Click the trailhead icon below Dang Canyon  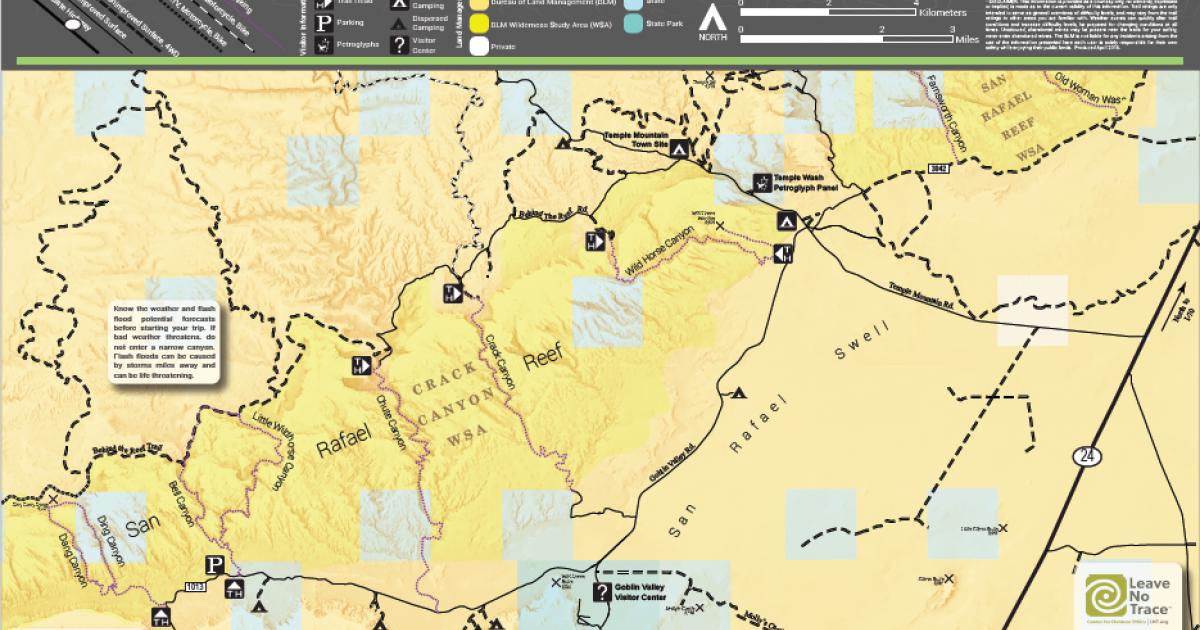tap(160, 617)
